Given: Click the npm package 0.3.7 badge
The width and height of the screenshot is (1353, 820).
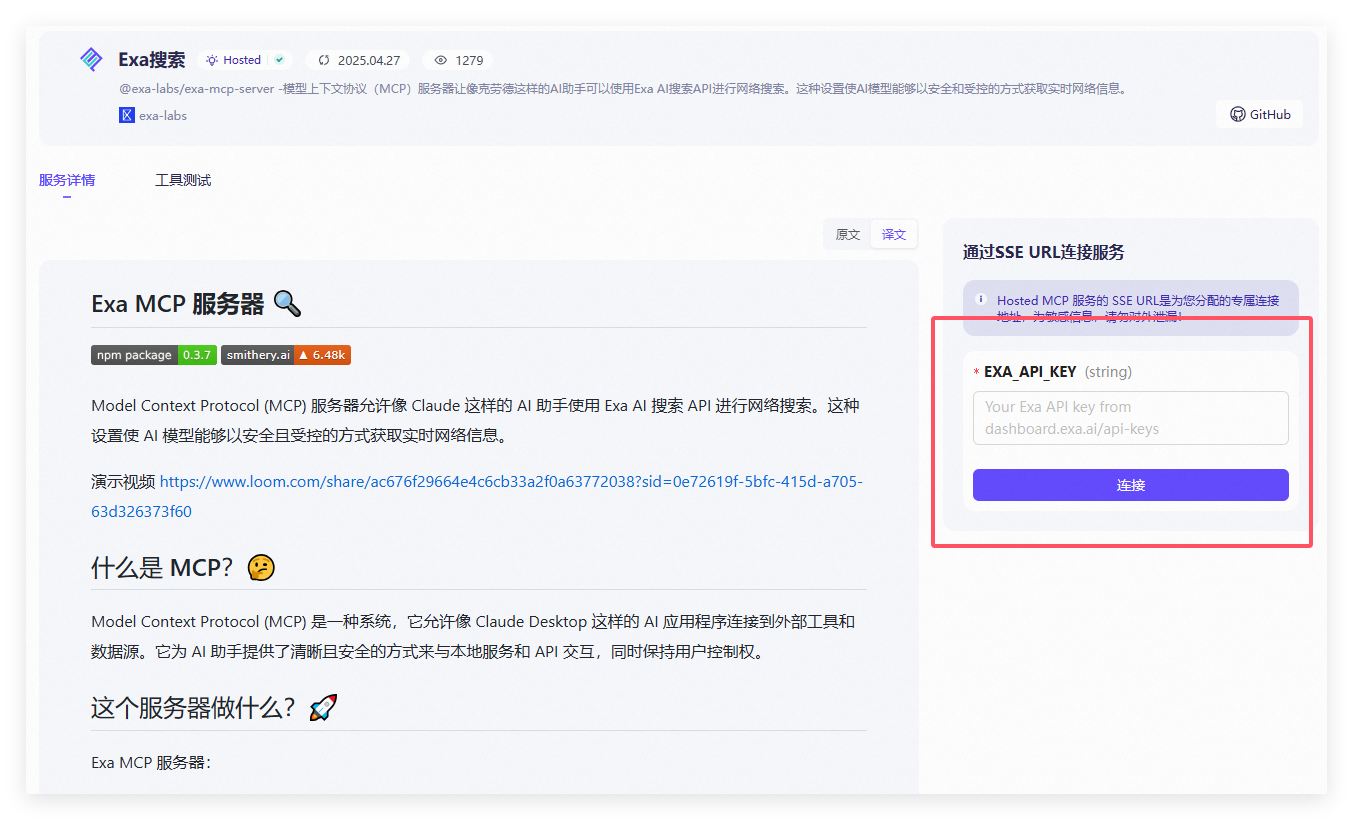Looking at the screenshot, I should pyautogui.click(x=154, y=355).
